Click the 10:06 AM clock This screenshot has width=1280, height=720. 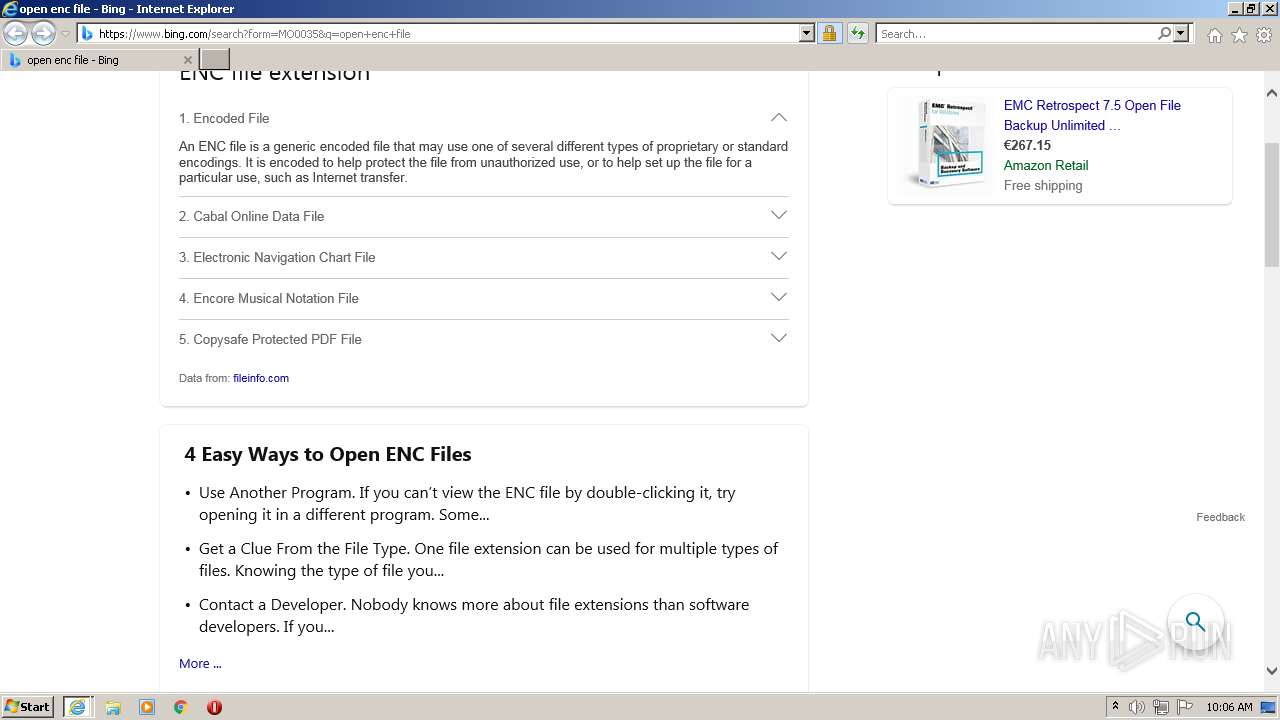[x=1229, y=707]
